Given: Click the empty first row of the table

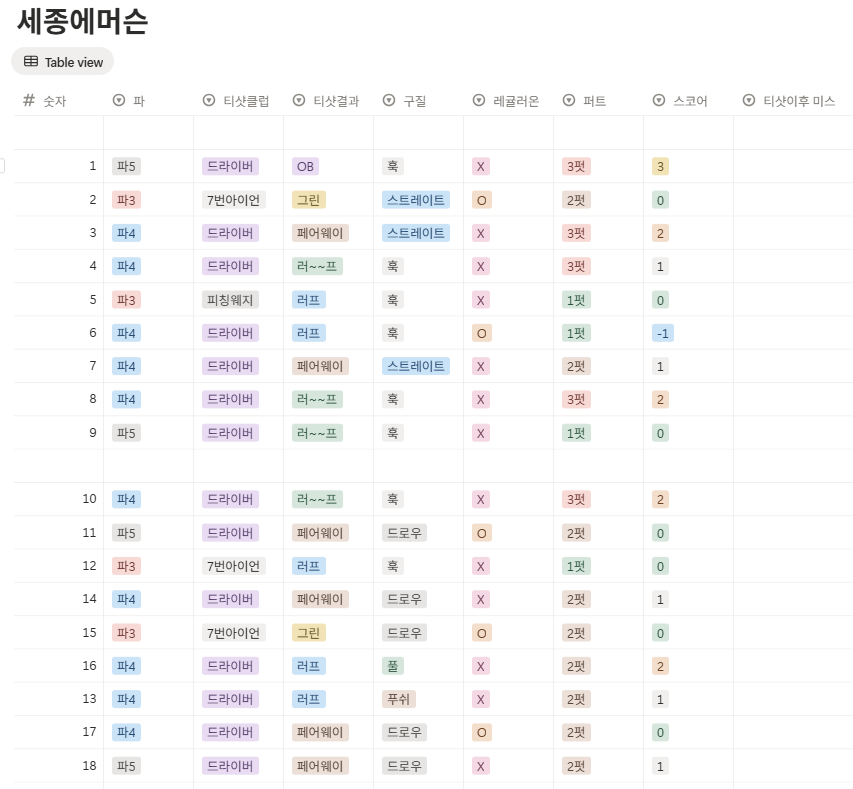Looking at the screenshot, I should pos(400,130).
